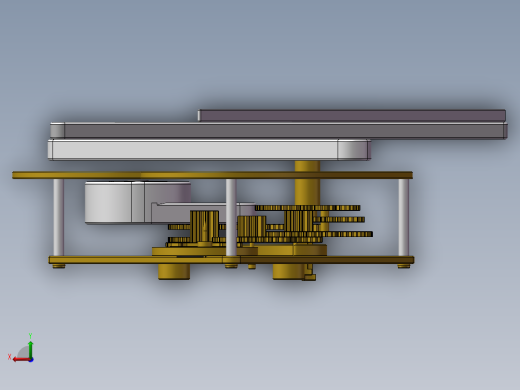520x390 pixels.
Task: Select the lower brass base plate
Action: tap(231, 260)
